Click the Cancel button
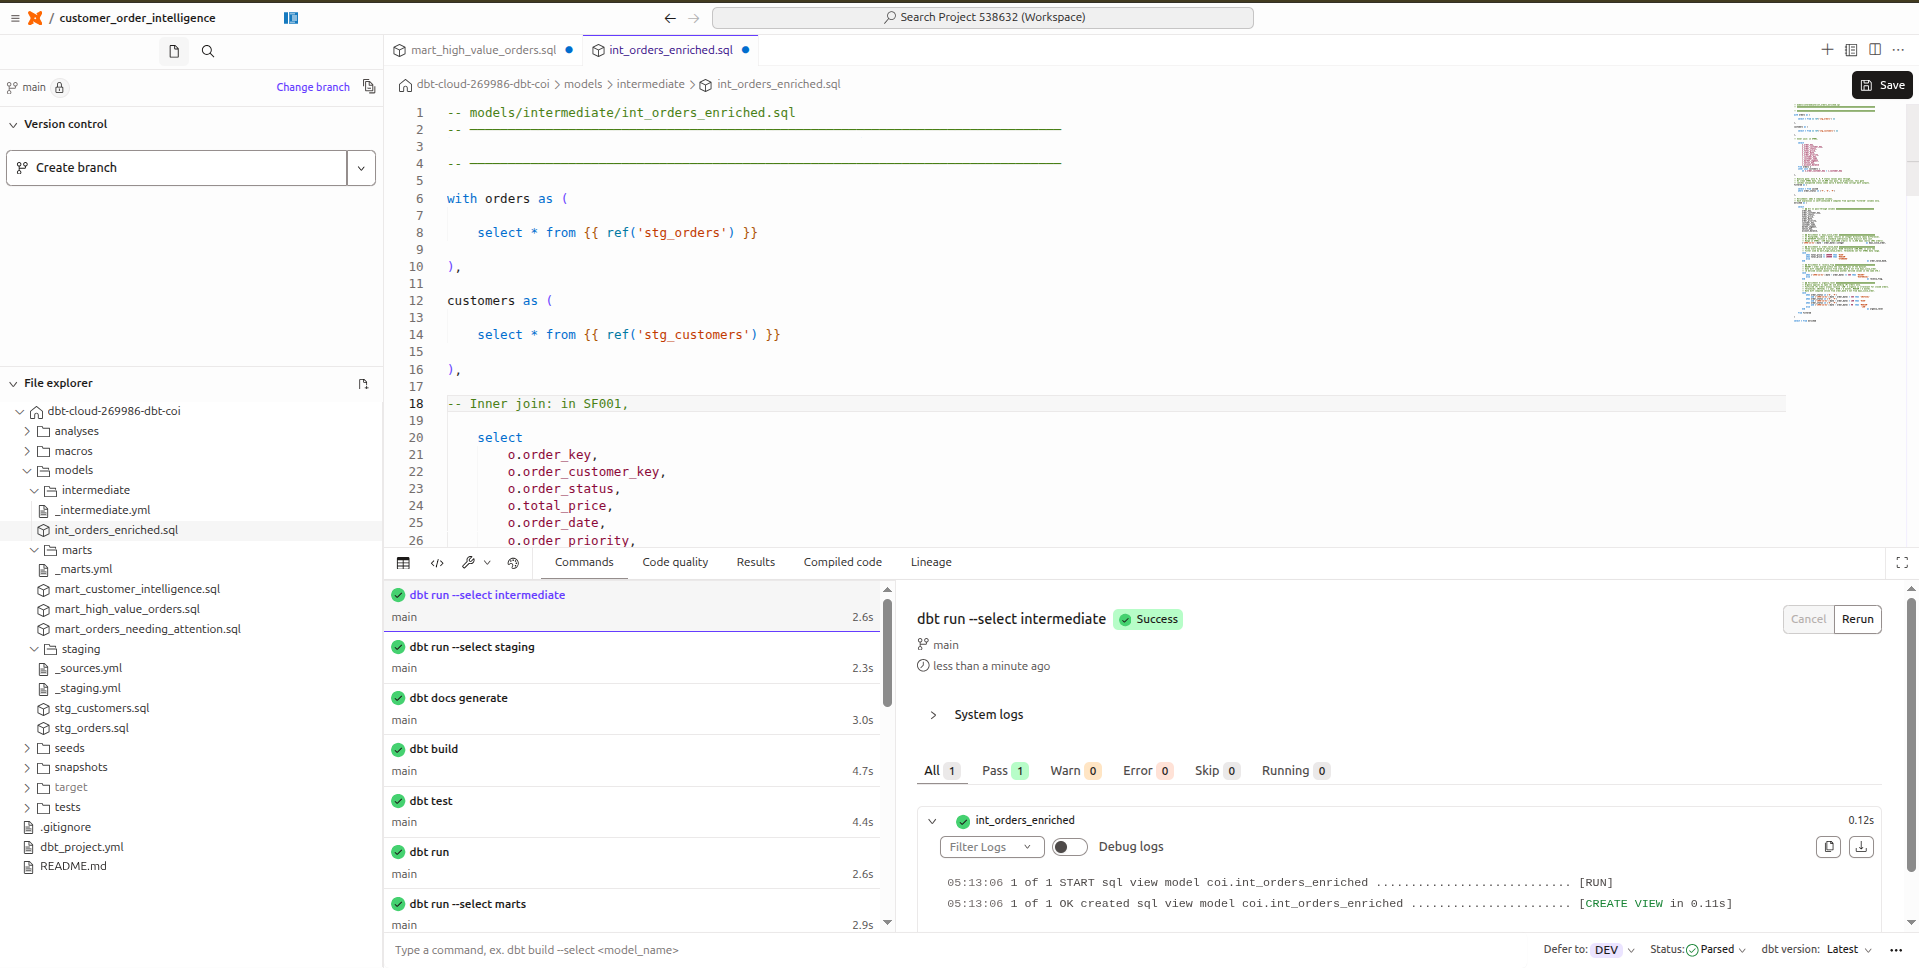The image size is (1919, 968). coord(1808,620)
